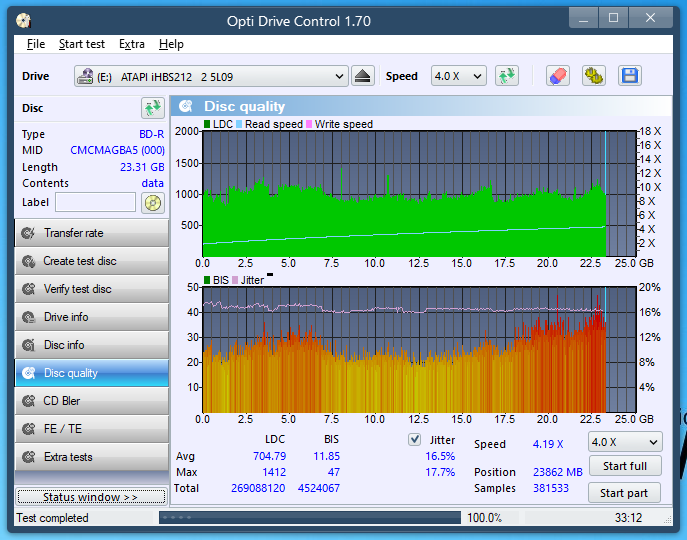Open the File menu
Viewport: 687px width, 540px height.
(36, 44)
